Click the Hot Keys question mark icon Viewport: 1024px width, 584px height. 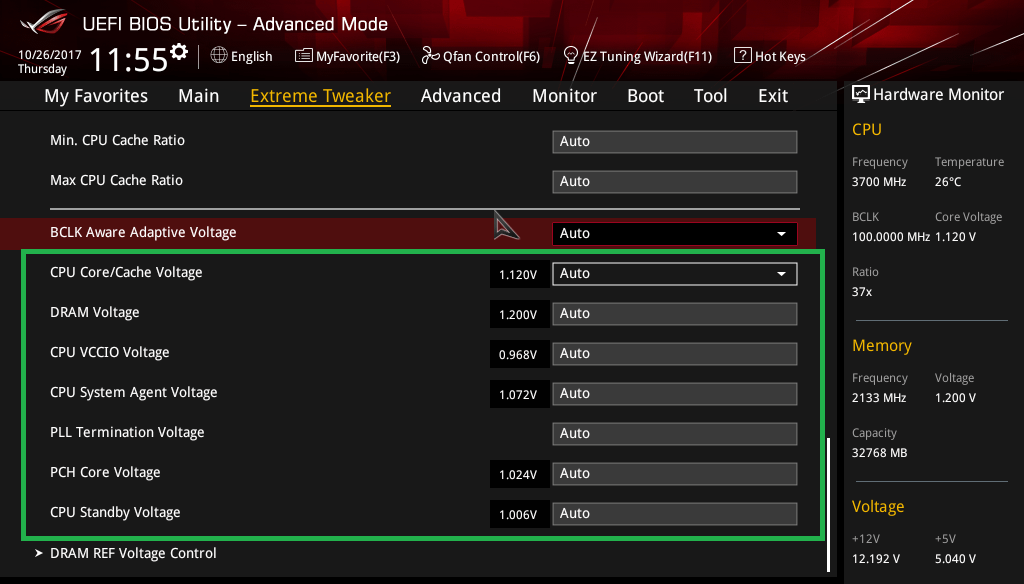(x=743, y=56)
